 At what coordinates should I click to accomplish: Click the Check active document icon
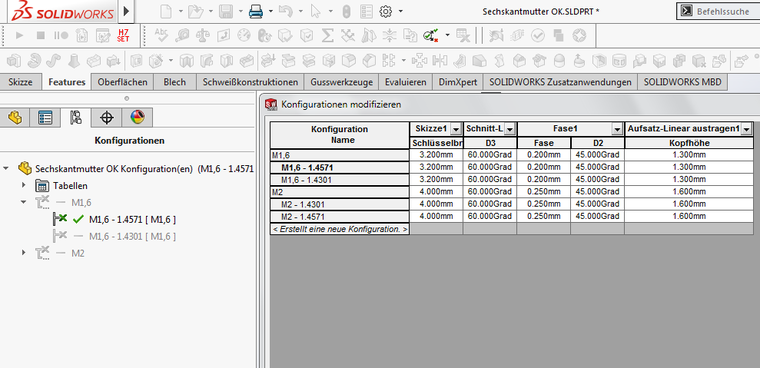click(430, 35)
